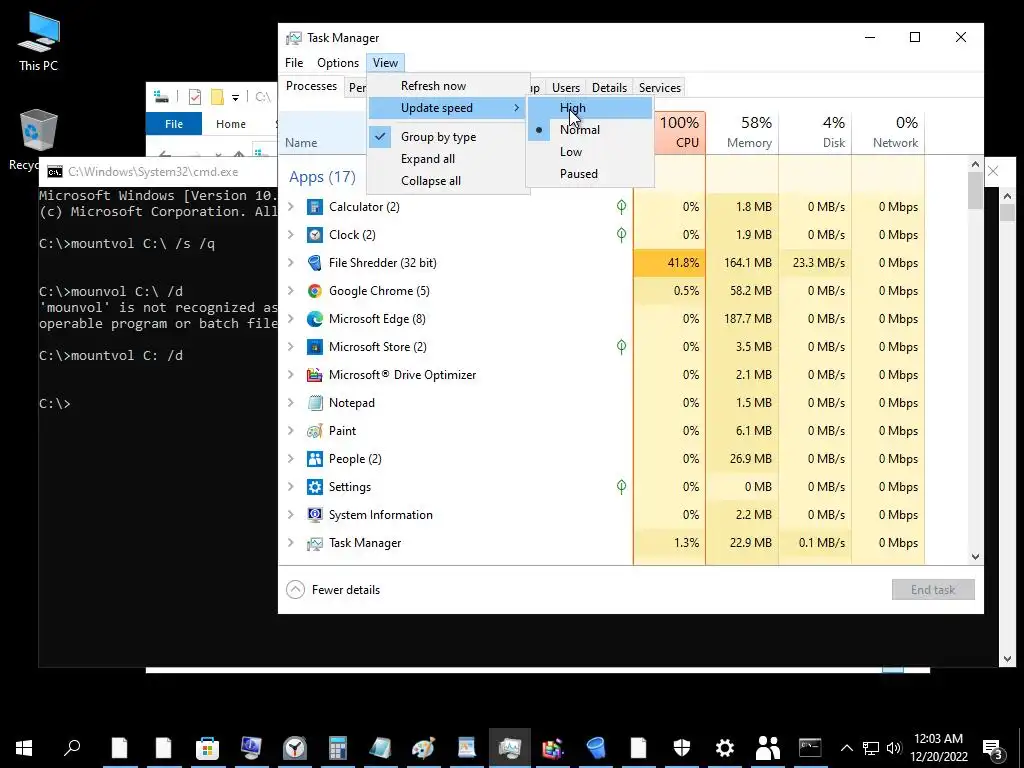1024x768 pixels.
Task: Open the File menu in Task Manager
Action: tap(294, 63)
